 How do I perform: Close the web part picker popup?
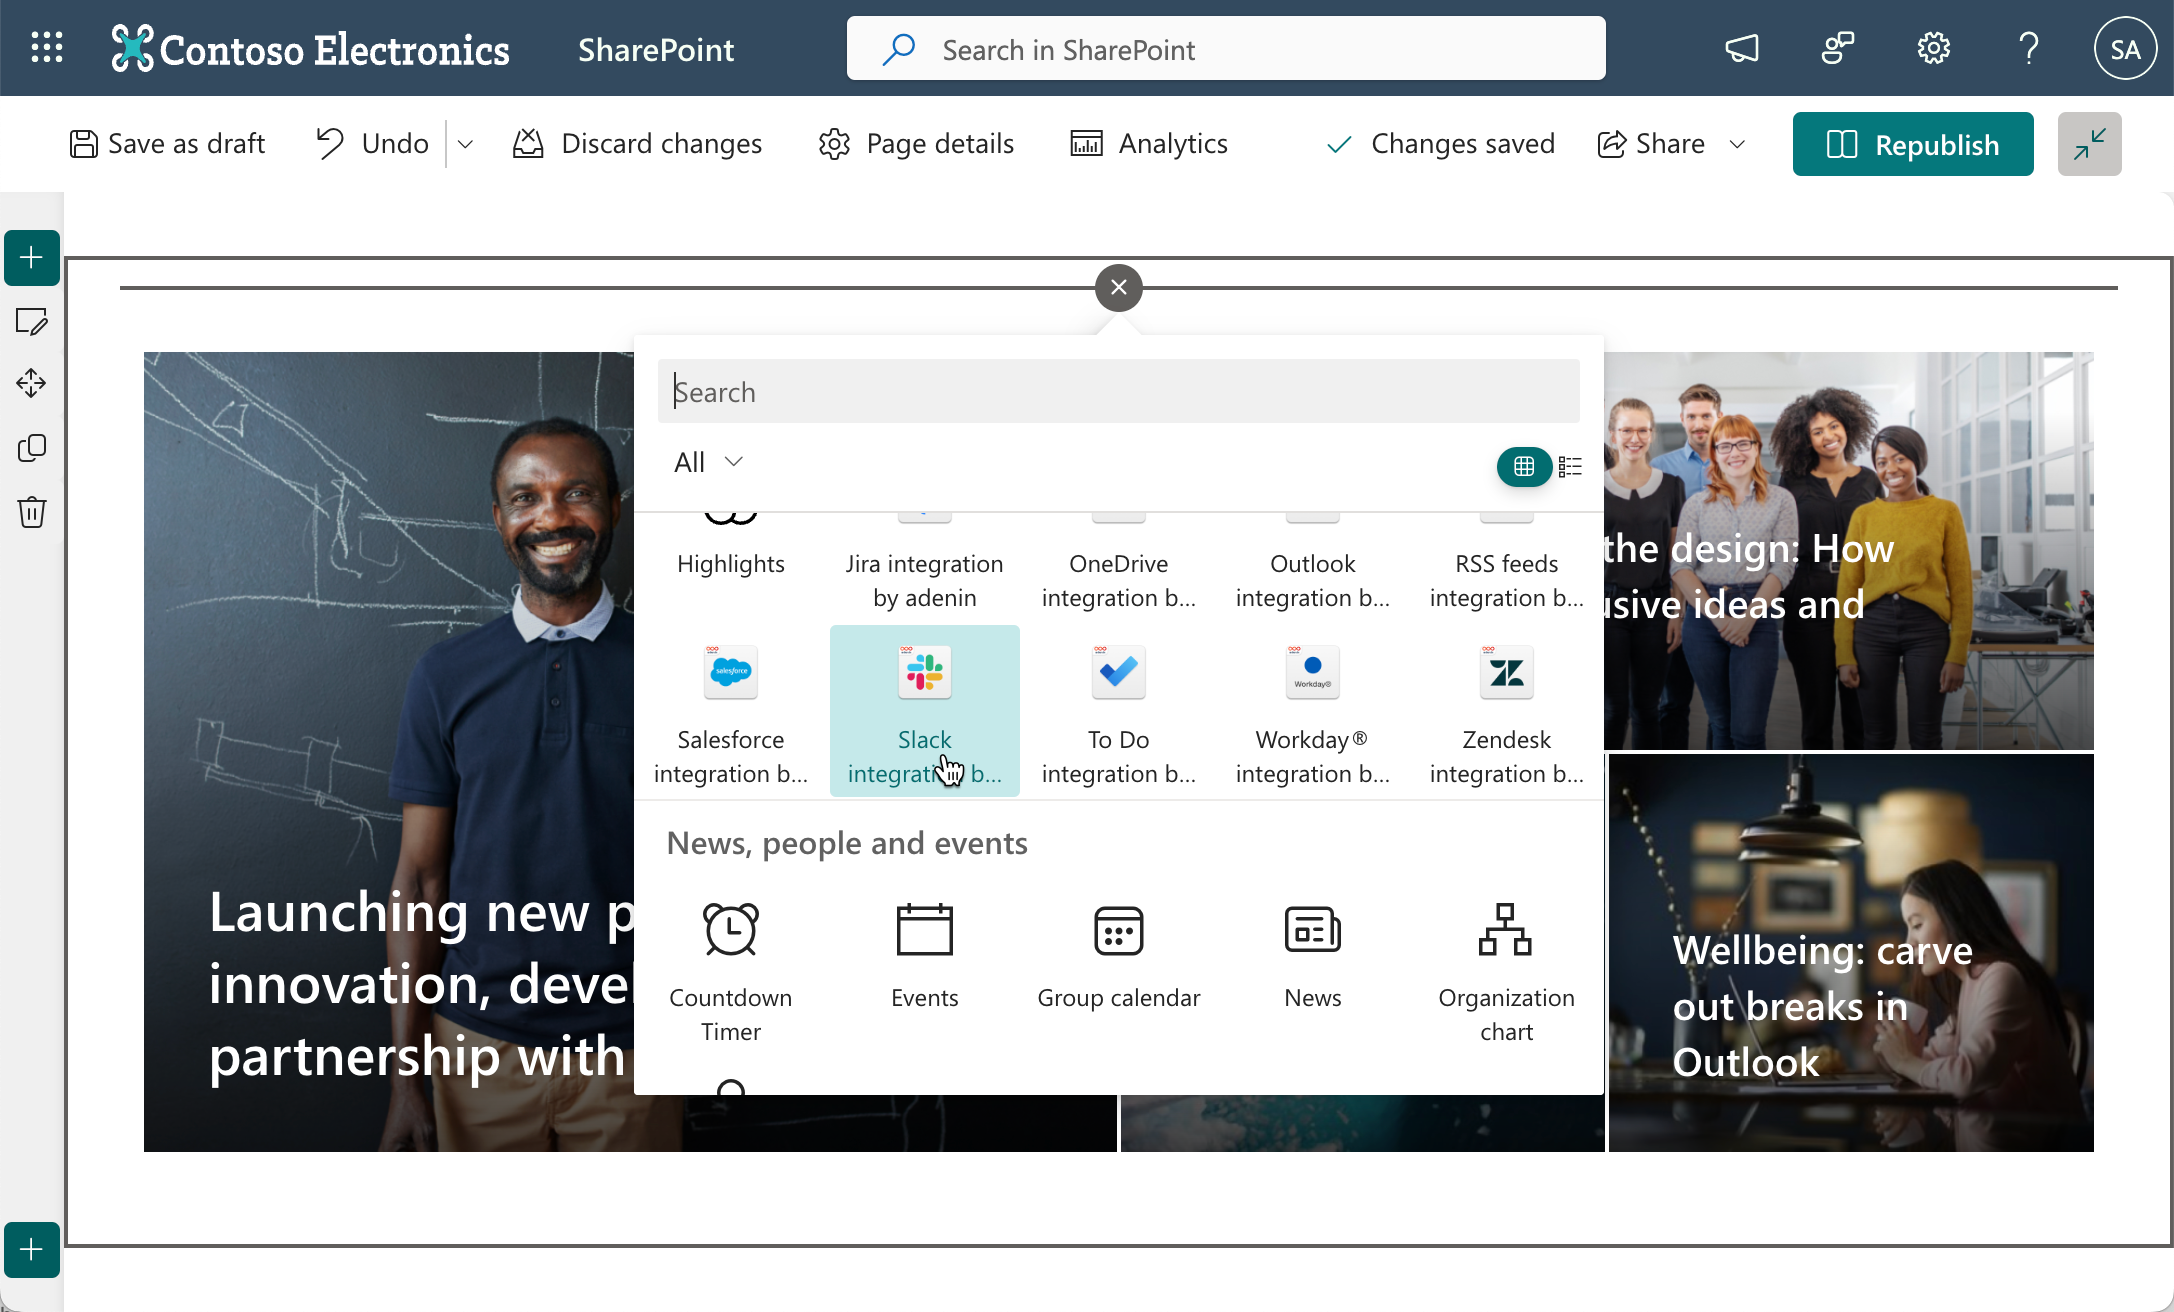(x=1118, y=288)
